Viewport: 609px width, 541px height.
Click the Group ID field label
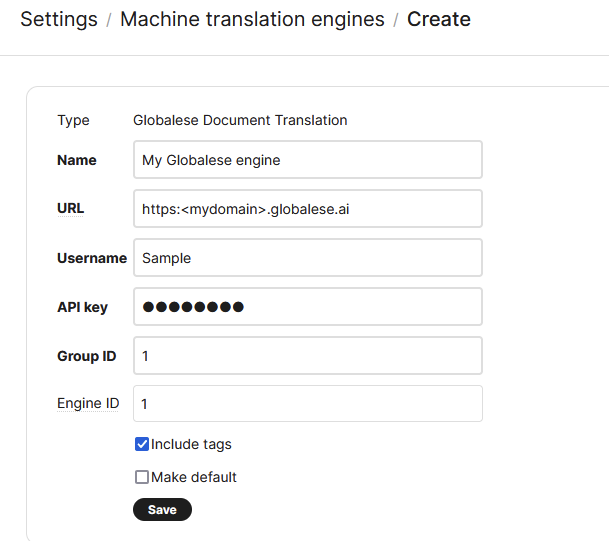coord(87,356)
